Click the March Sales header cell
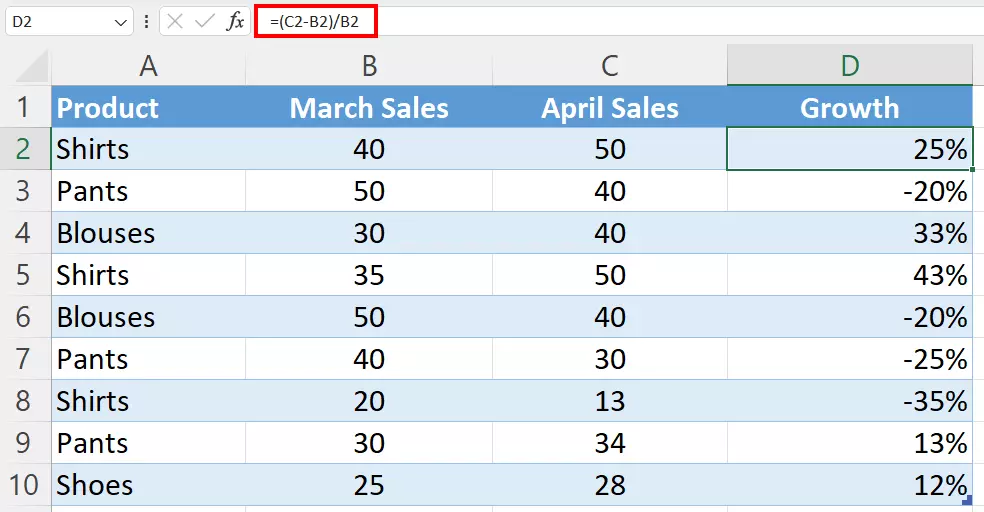This screenshot has width=984, height=512. [x=369, y=108]
